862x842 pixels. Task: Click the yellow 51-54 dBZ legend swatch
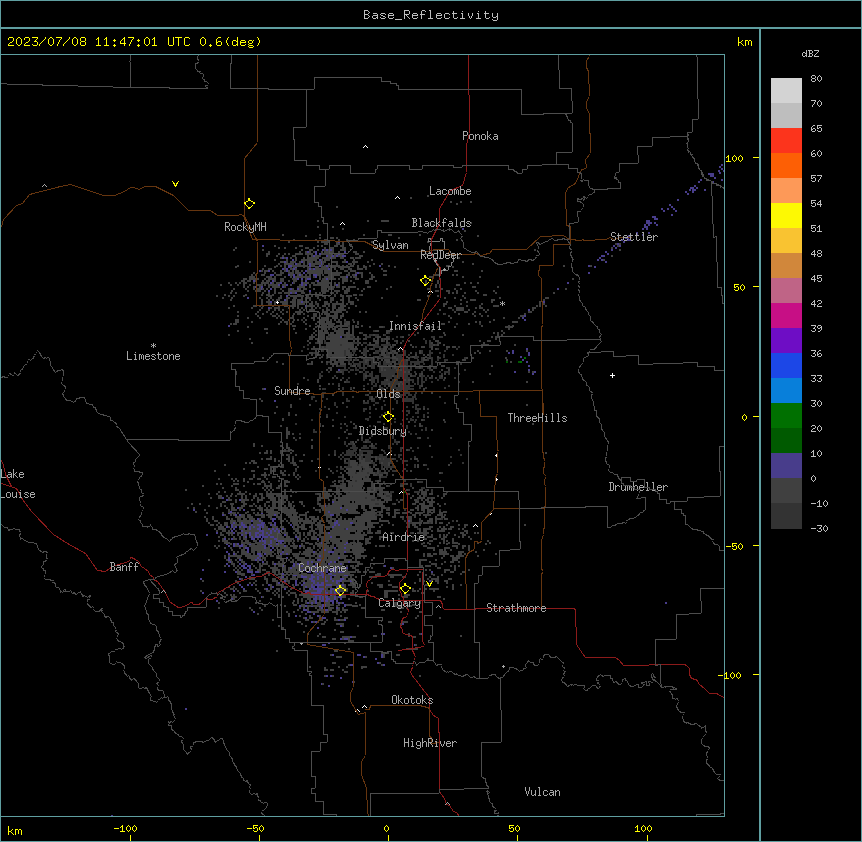[786, 215]
